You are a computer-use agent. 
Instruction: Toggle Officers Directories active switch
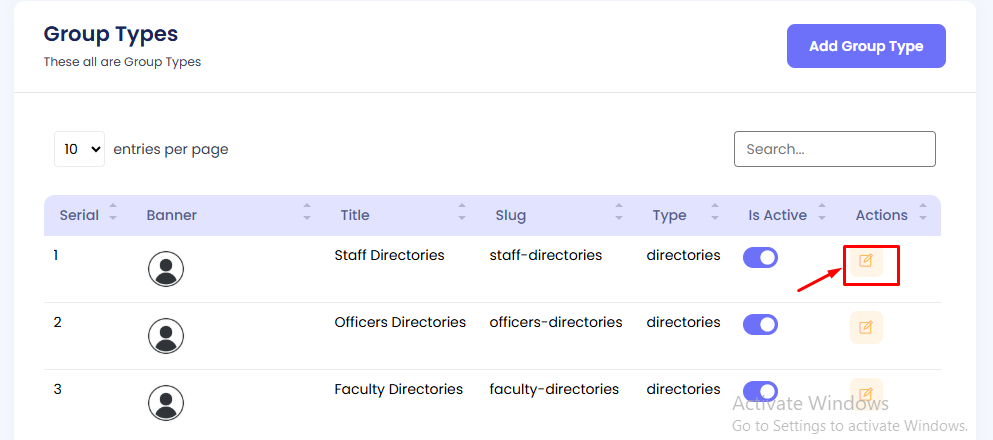(x=760, y=325)
